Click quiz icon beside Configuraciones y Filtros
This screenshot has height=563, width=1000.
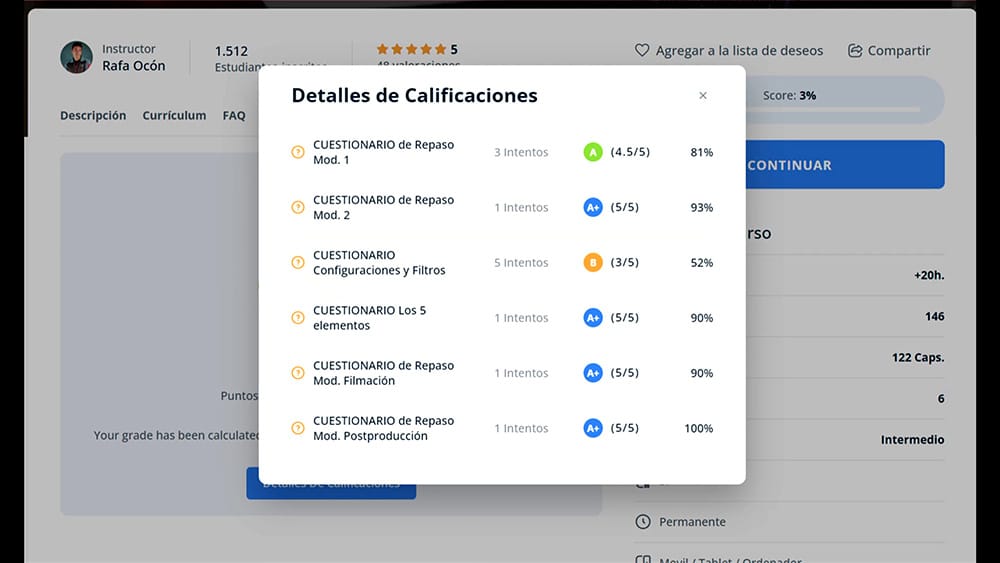click(x=298, y=263)
